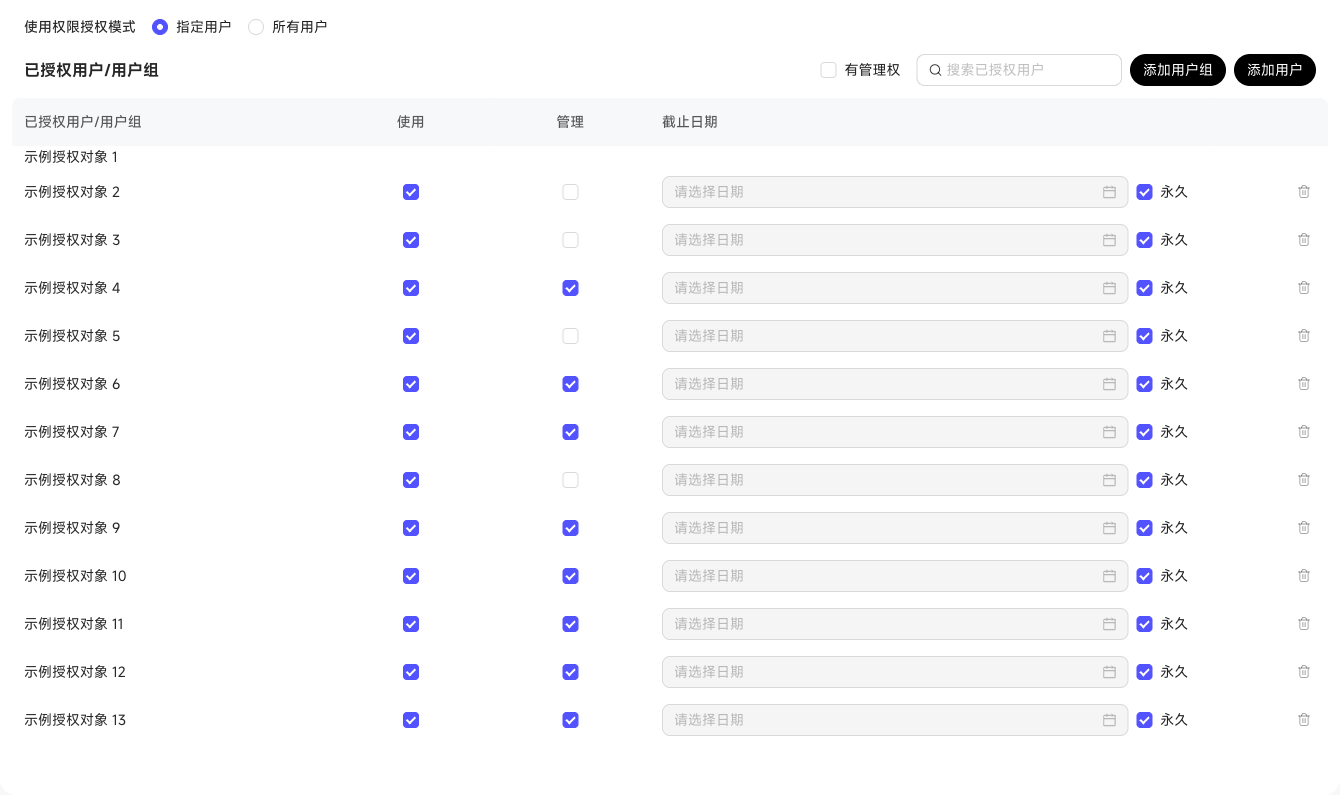Open the date picker icon for 示例授权对象 8
This screenshot has height=795, width=1340.
[x=1109, y=480]
